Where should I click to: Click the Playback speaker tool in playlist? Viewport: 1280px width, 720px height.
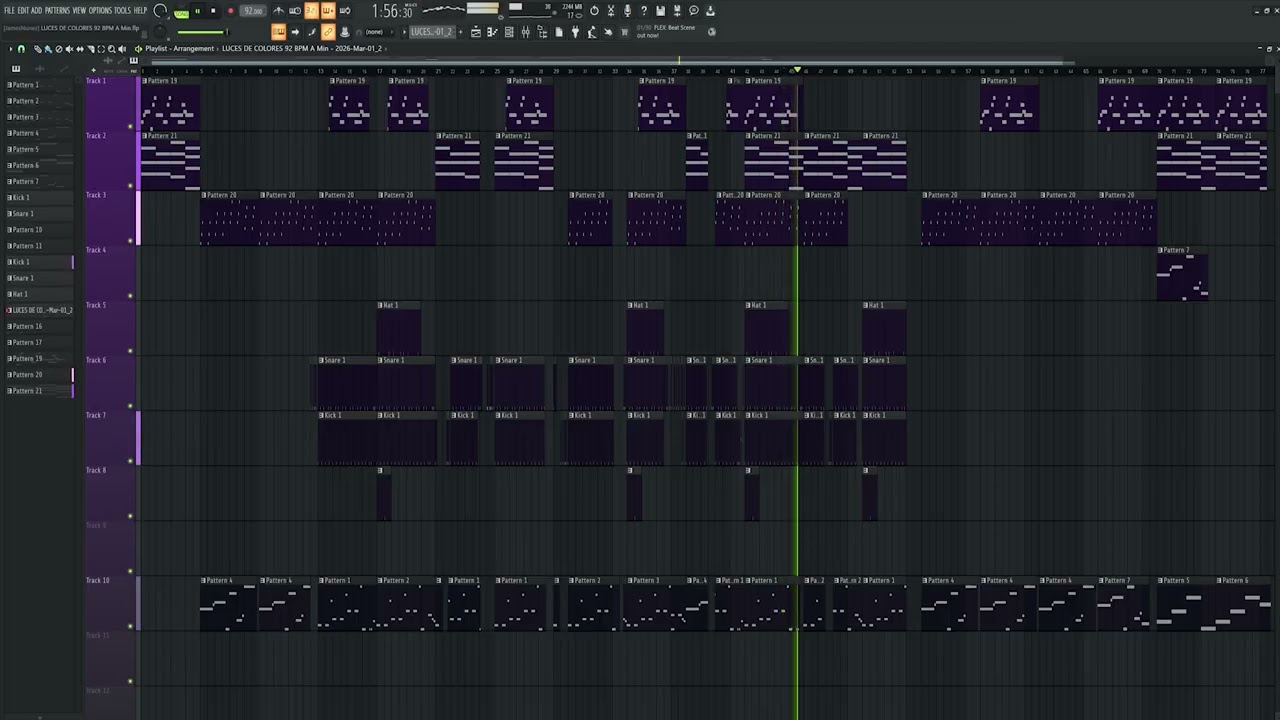[122, 49]
